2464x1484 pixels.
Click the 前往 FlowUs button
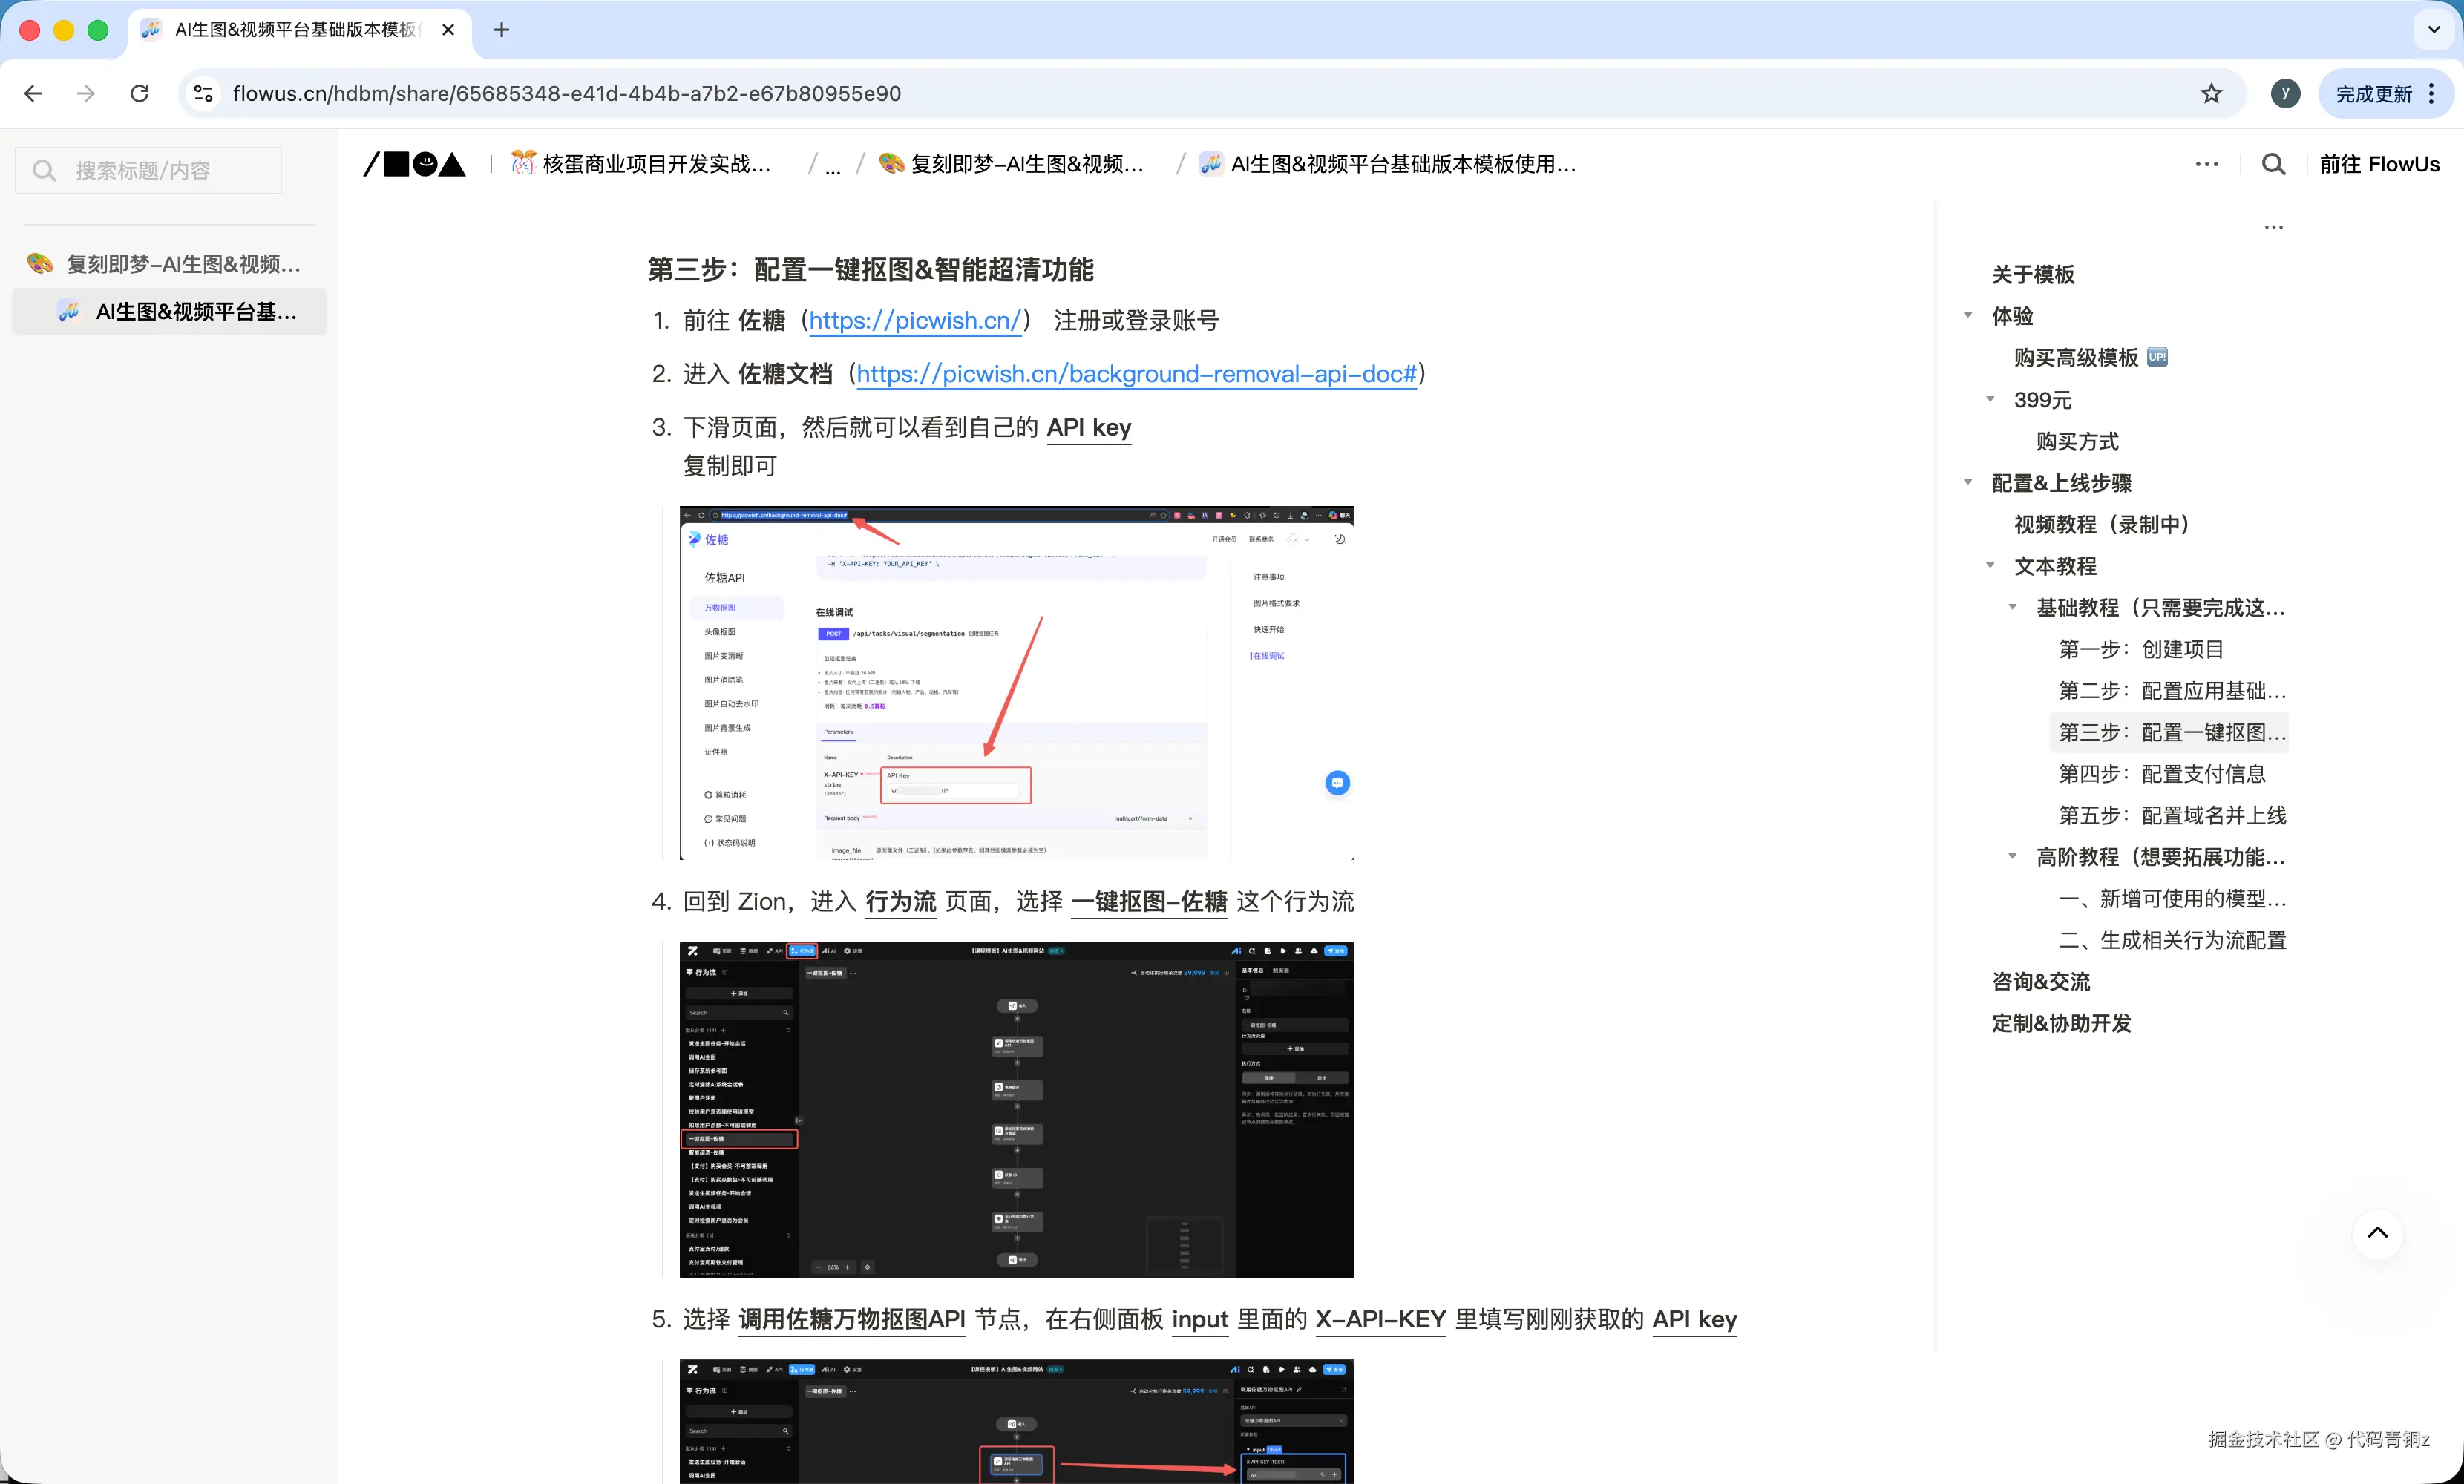tap(2379, 164)
